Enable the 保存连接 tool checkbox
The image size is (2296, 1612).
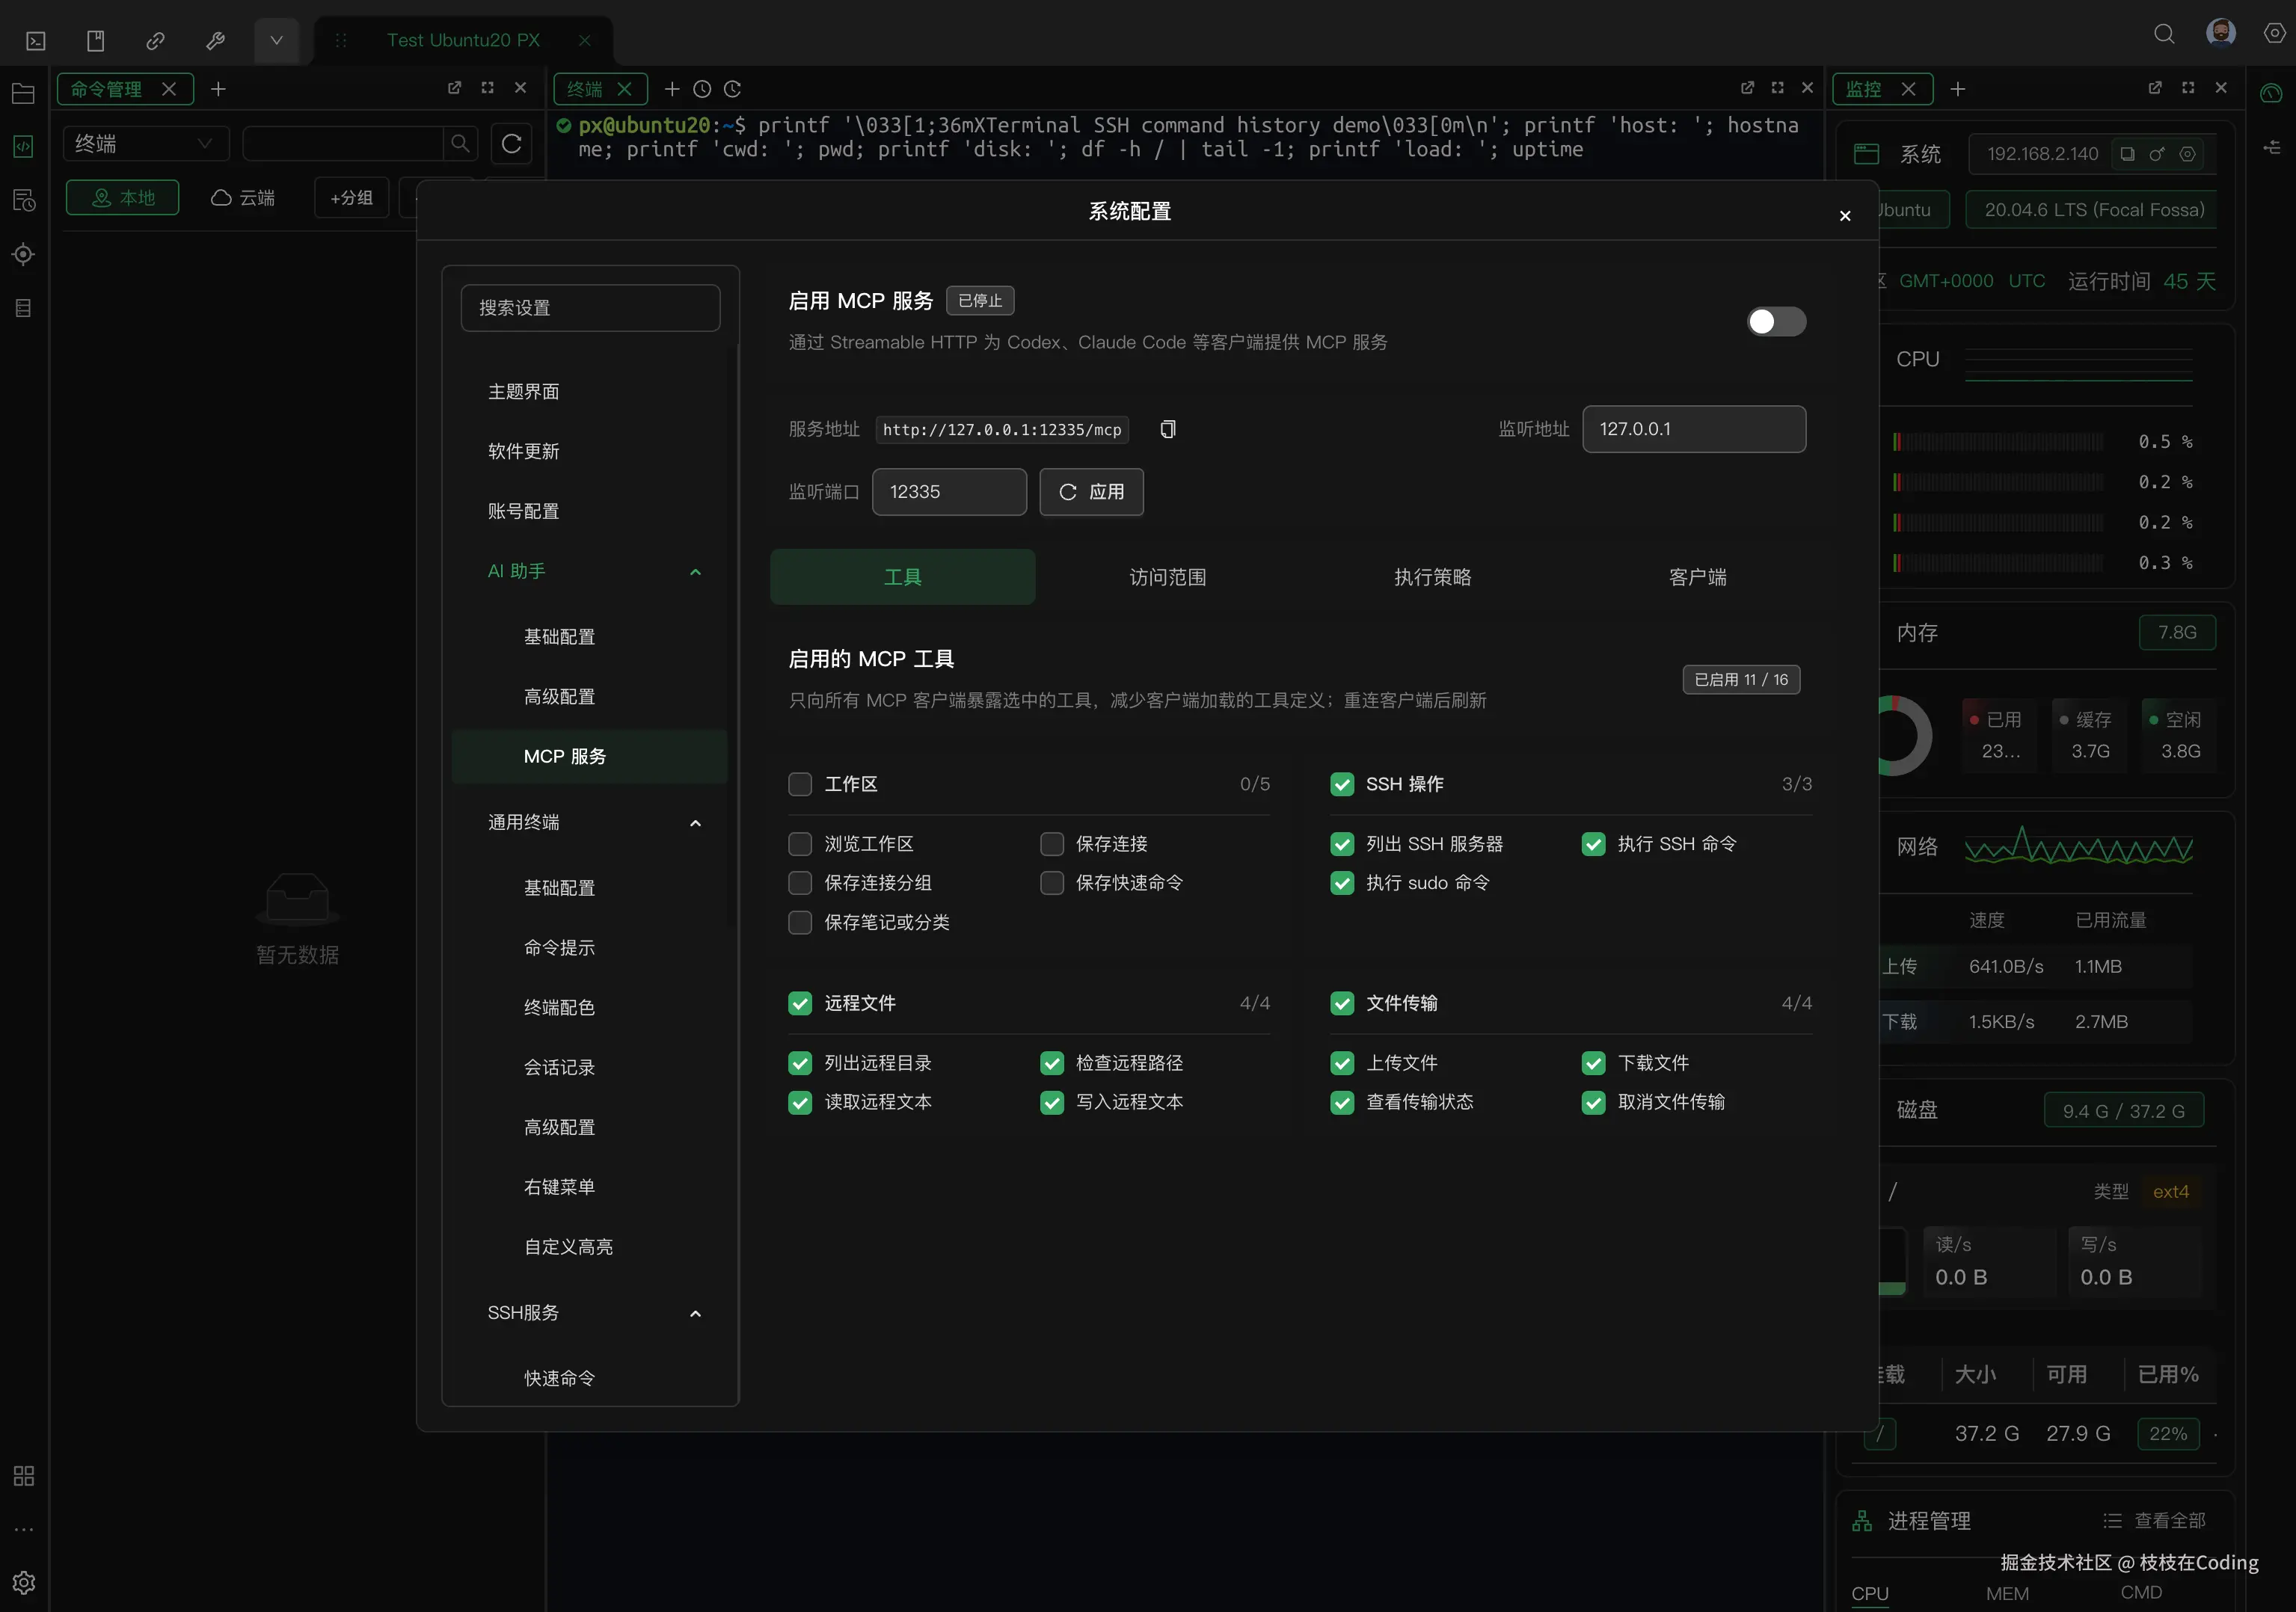tap(1052, 844)
